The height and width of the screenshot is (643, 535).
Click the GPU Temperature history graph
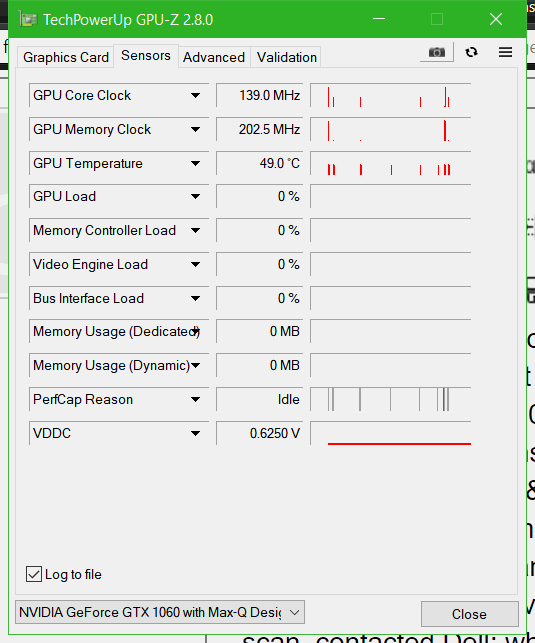click(x=391, y=163)
